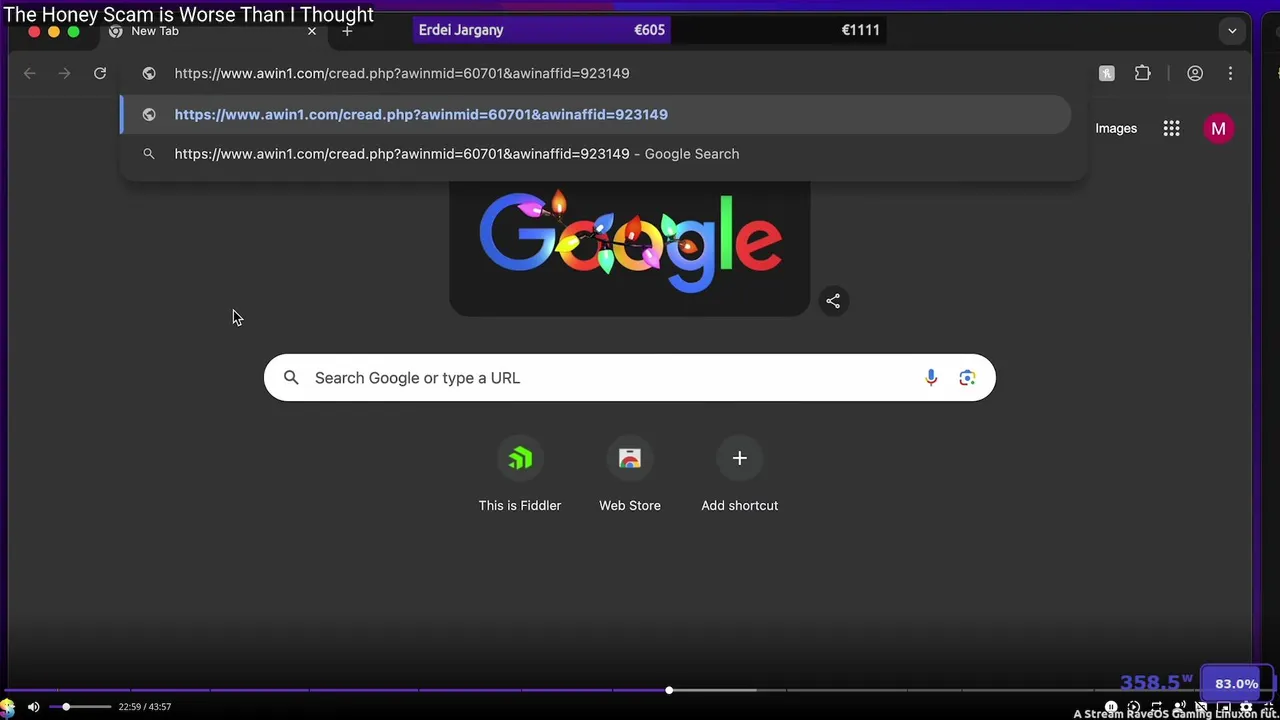Open the Google account avatar M
Image resolution: width=1280 pixels, height=720 pixels.
[1218, 128]
